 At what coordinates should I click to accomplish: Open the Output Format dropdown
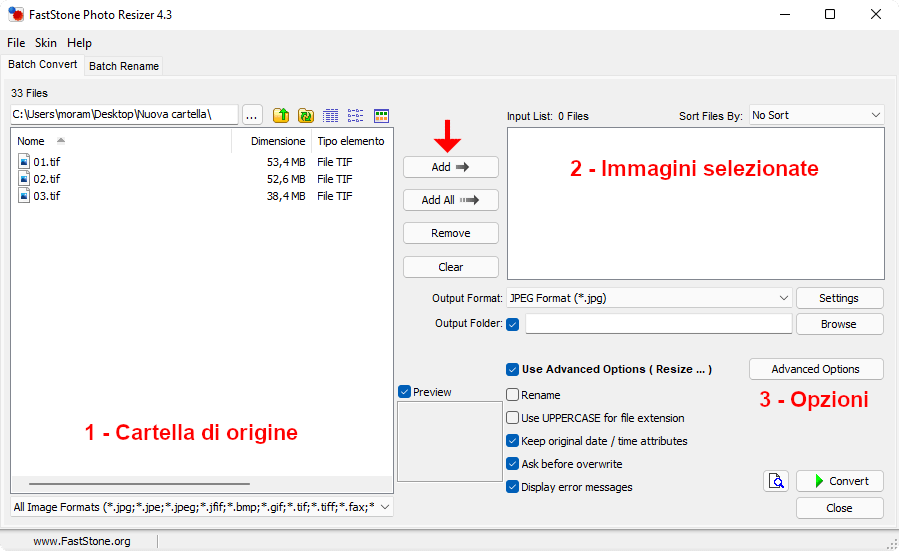coord(650,298)
